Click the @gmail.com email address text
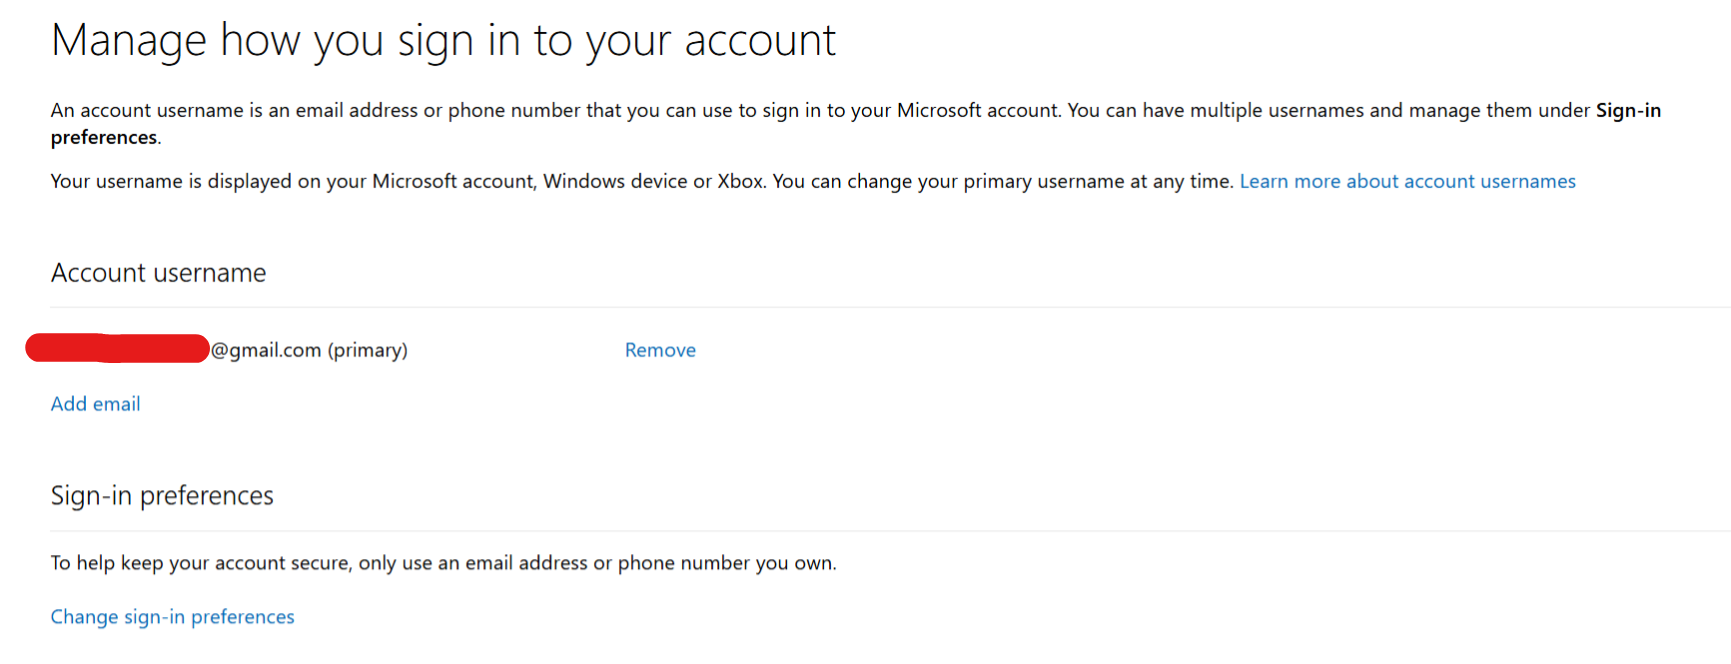Screen dimensions: 1731x664 [x=266, y=350]
